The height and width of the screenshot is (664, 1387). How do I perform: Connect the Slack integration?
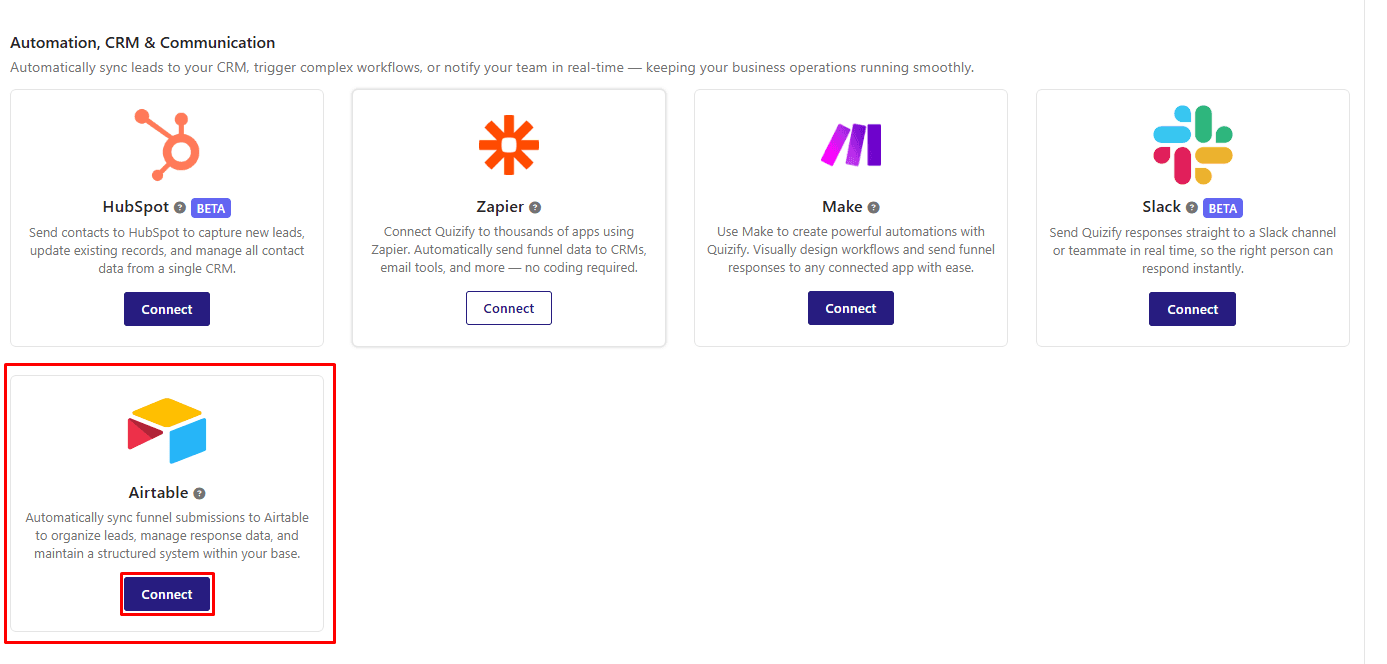click(1193, 309)
